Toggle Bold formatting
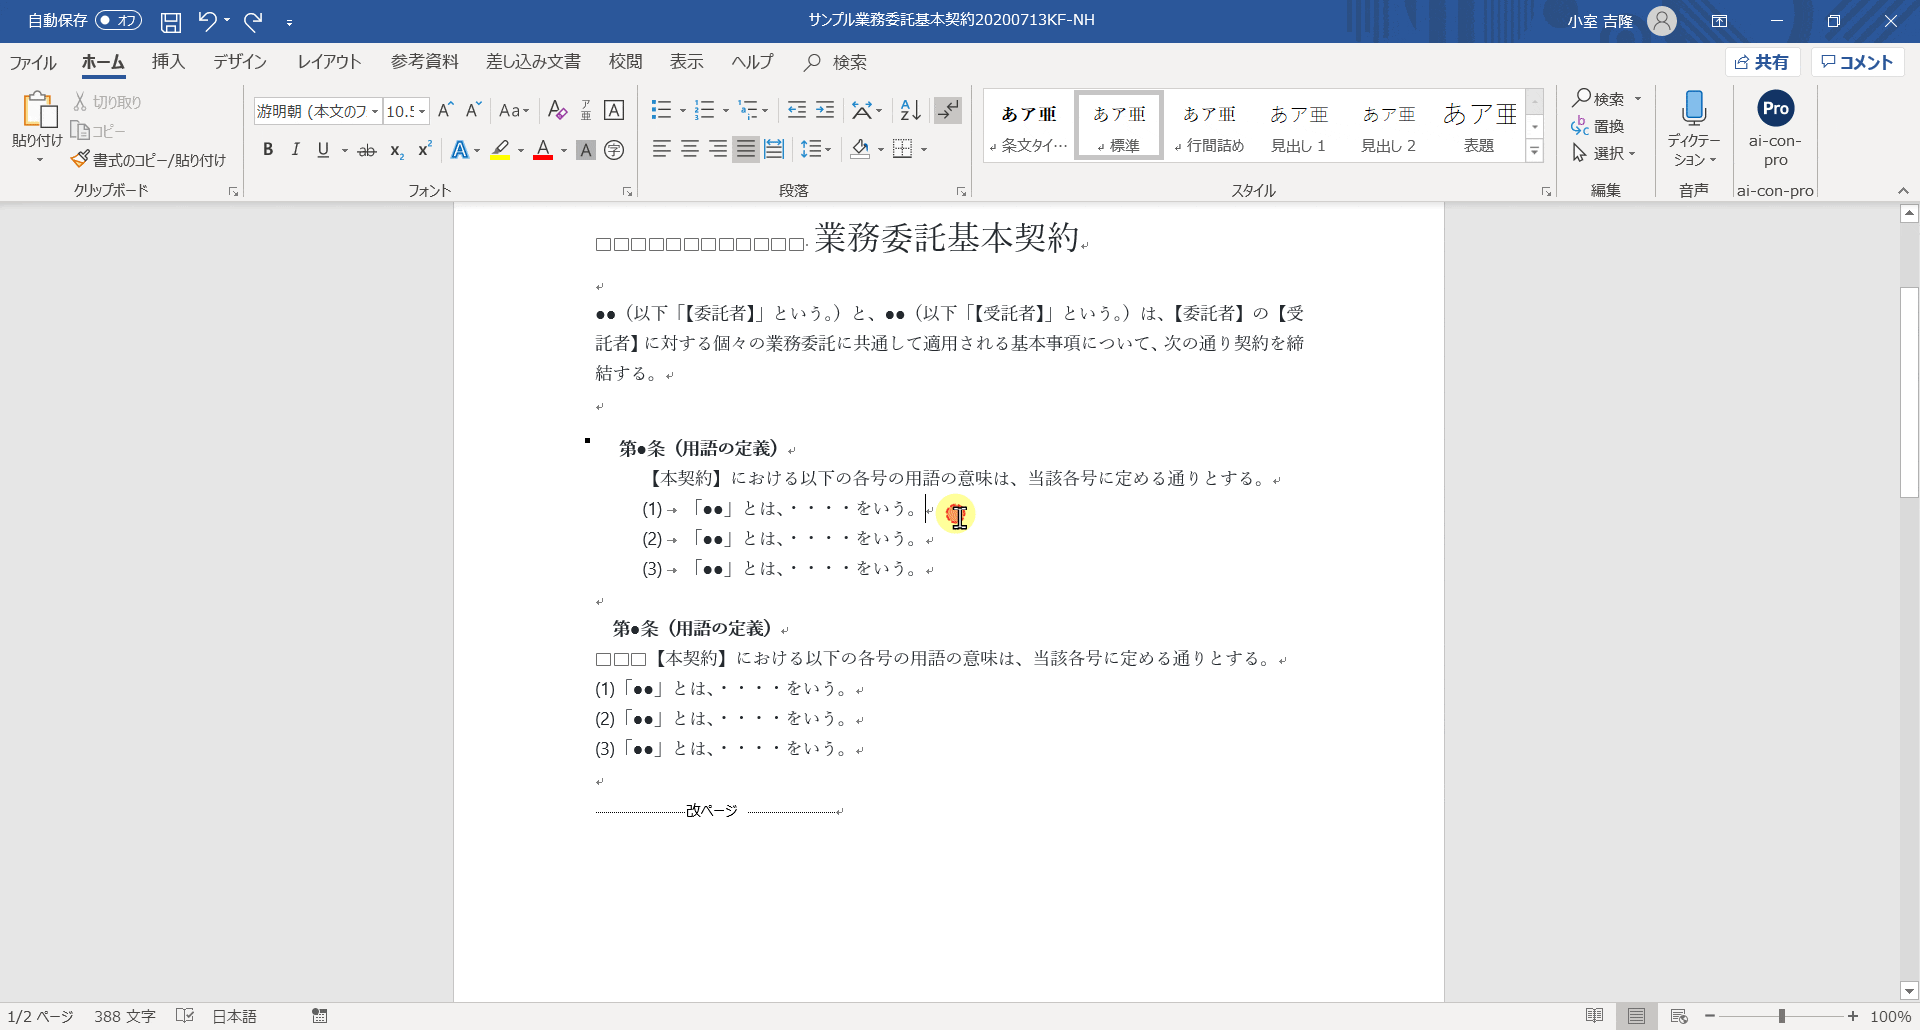The height and width of the screenshot is (1030, 1920). [x=267, y=150]
